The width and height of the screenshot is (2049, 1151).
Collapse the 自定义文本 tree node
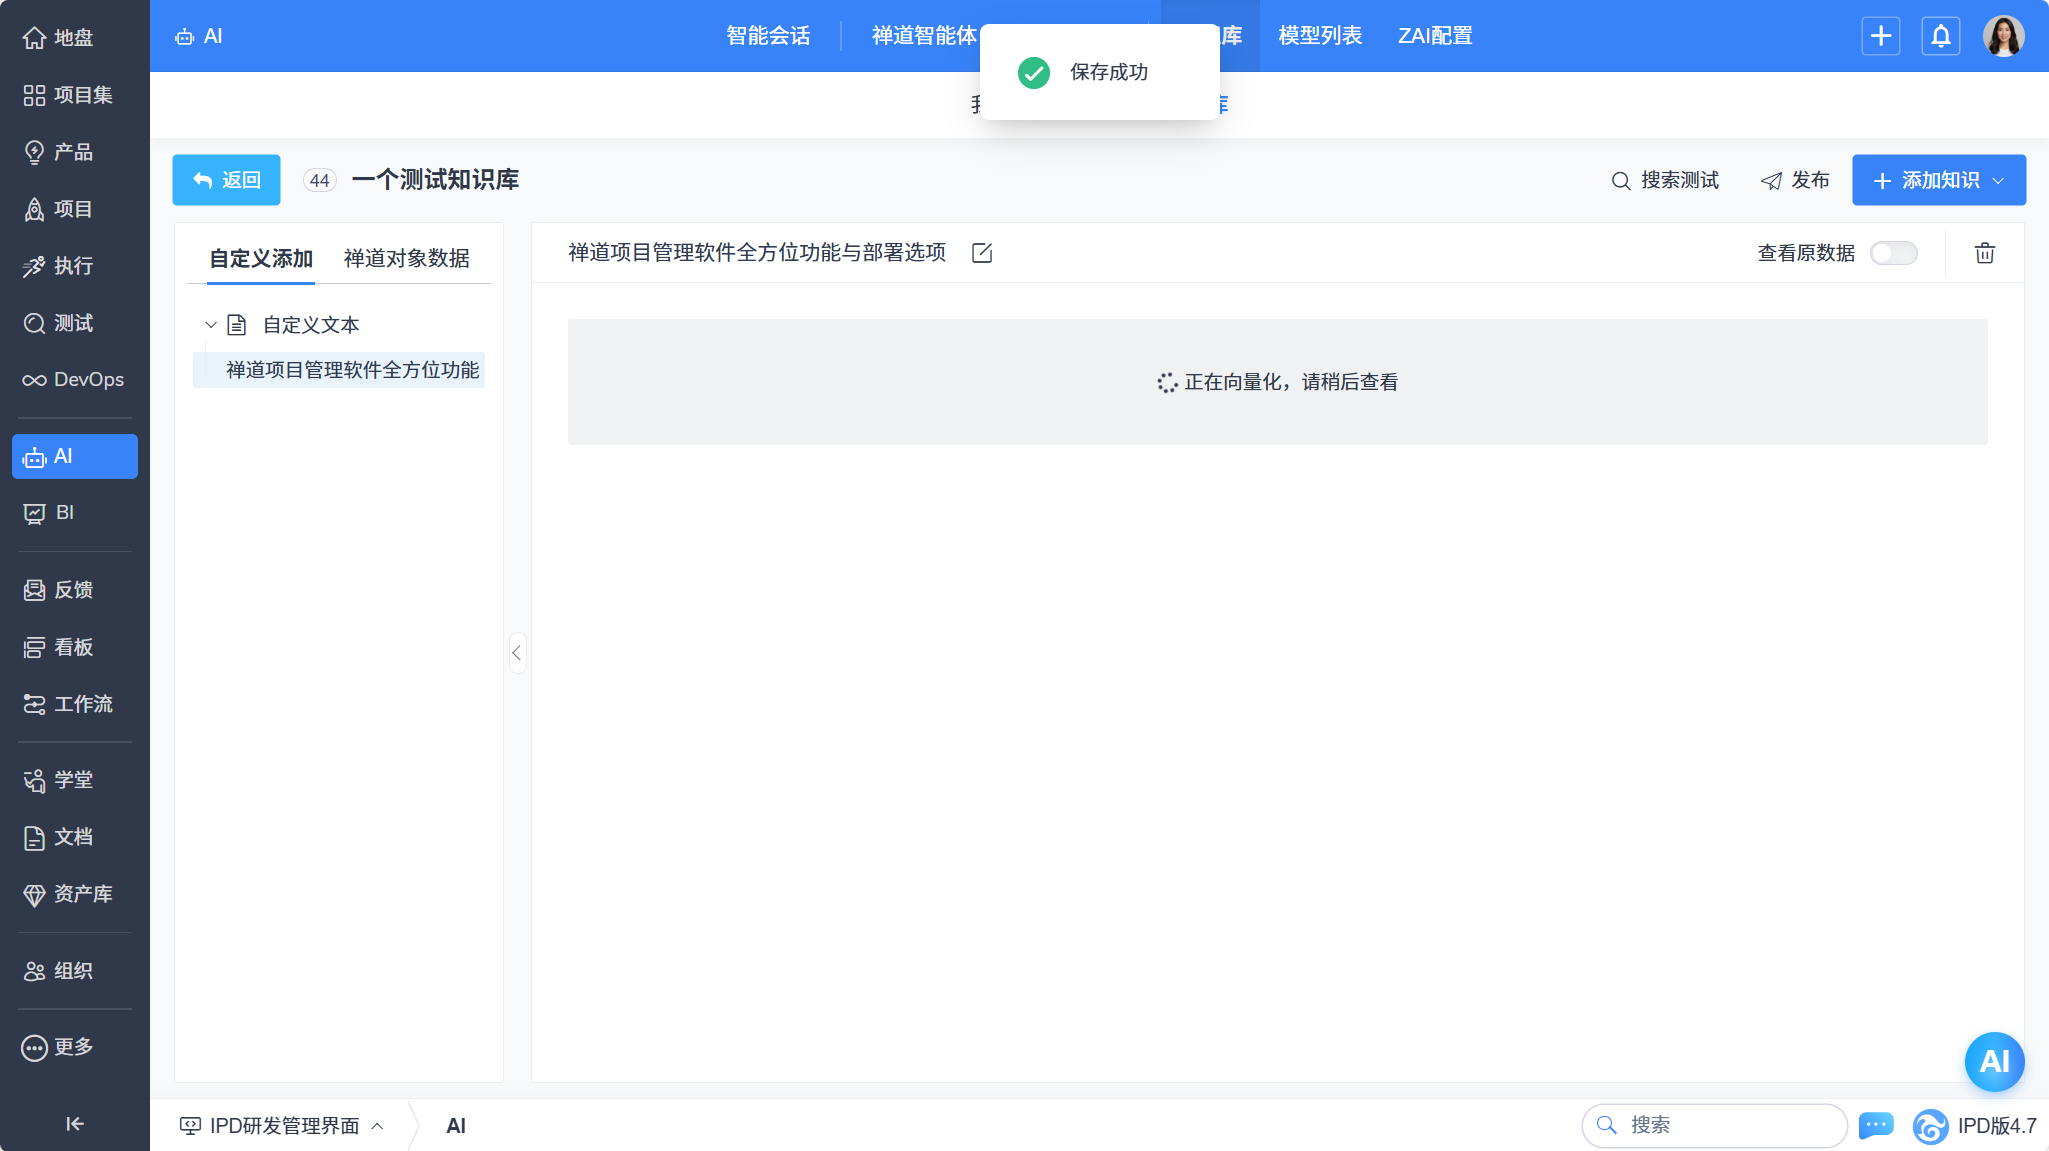click(x=211, y=325)
